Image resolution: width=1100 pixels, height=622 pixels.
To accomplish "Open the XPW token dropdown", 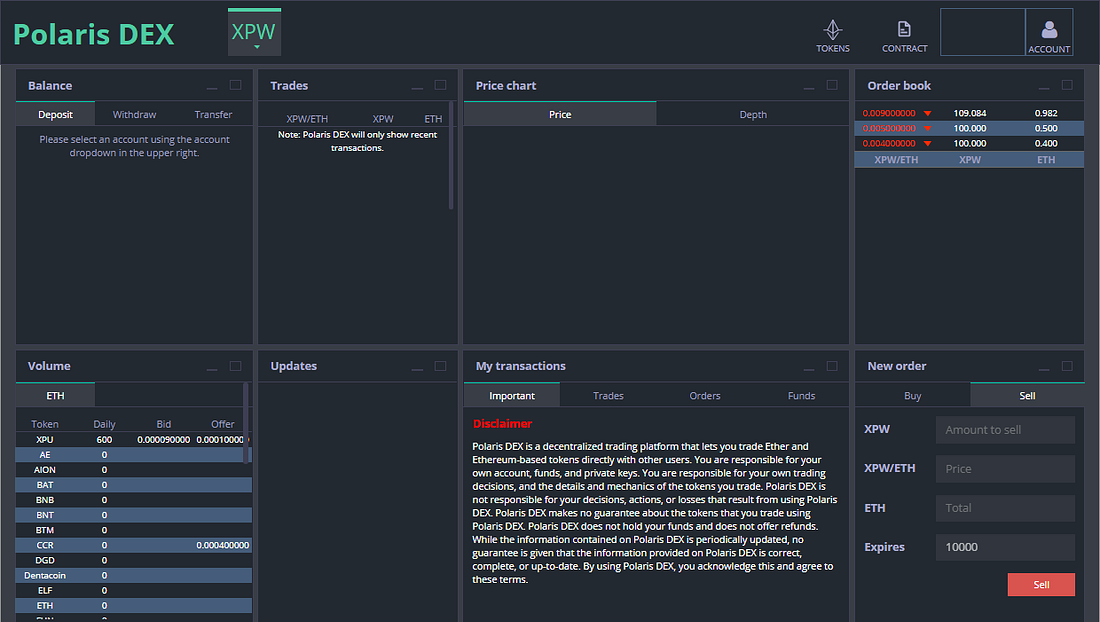I will (254, 32).
